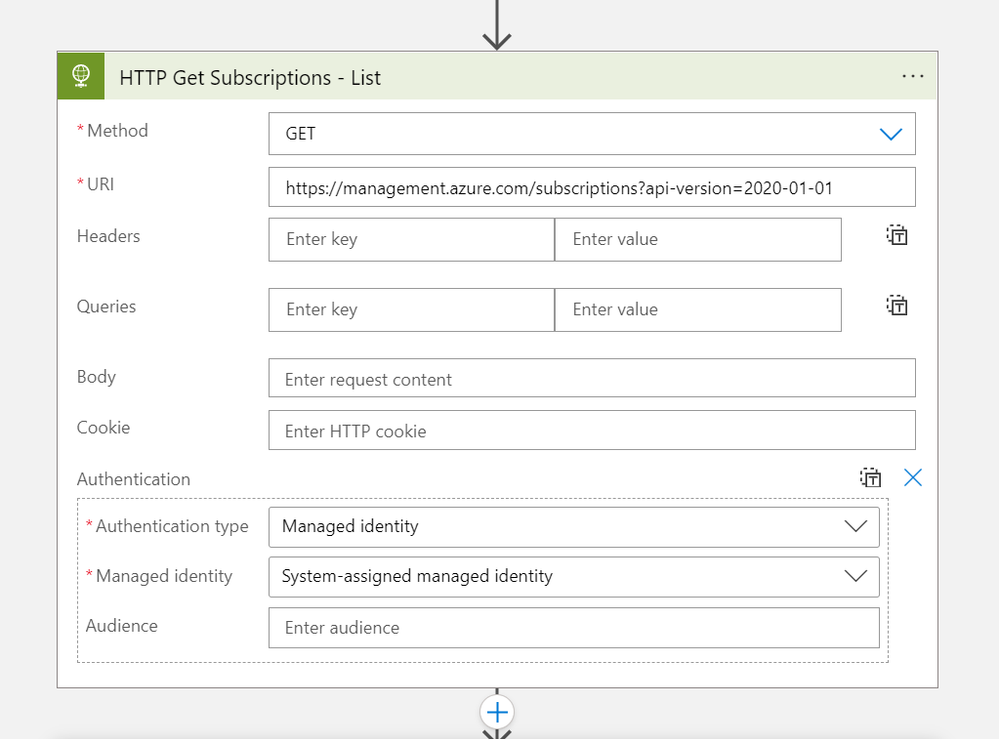Click the Cookie label

[103, 427]
